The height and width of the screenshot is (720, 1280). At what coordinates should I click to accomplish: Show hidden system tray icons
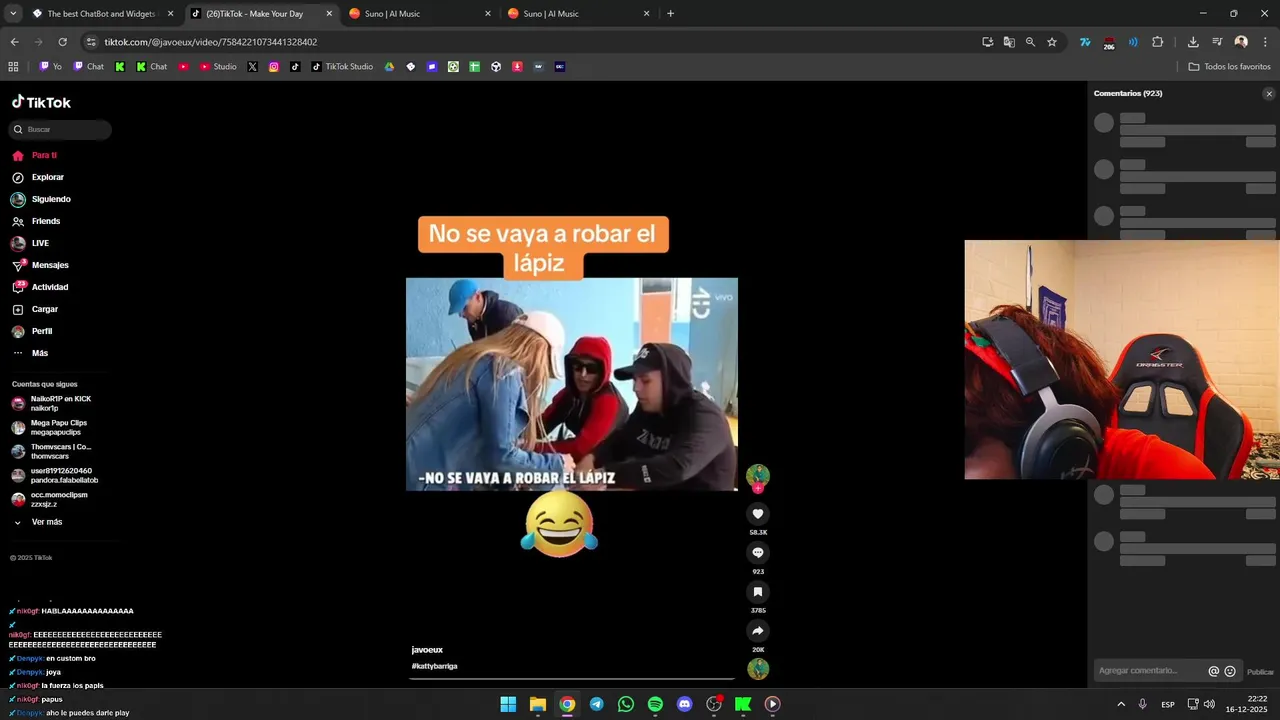pos(1121,704)
